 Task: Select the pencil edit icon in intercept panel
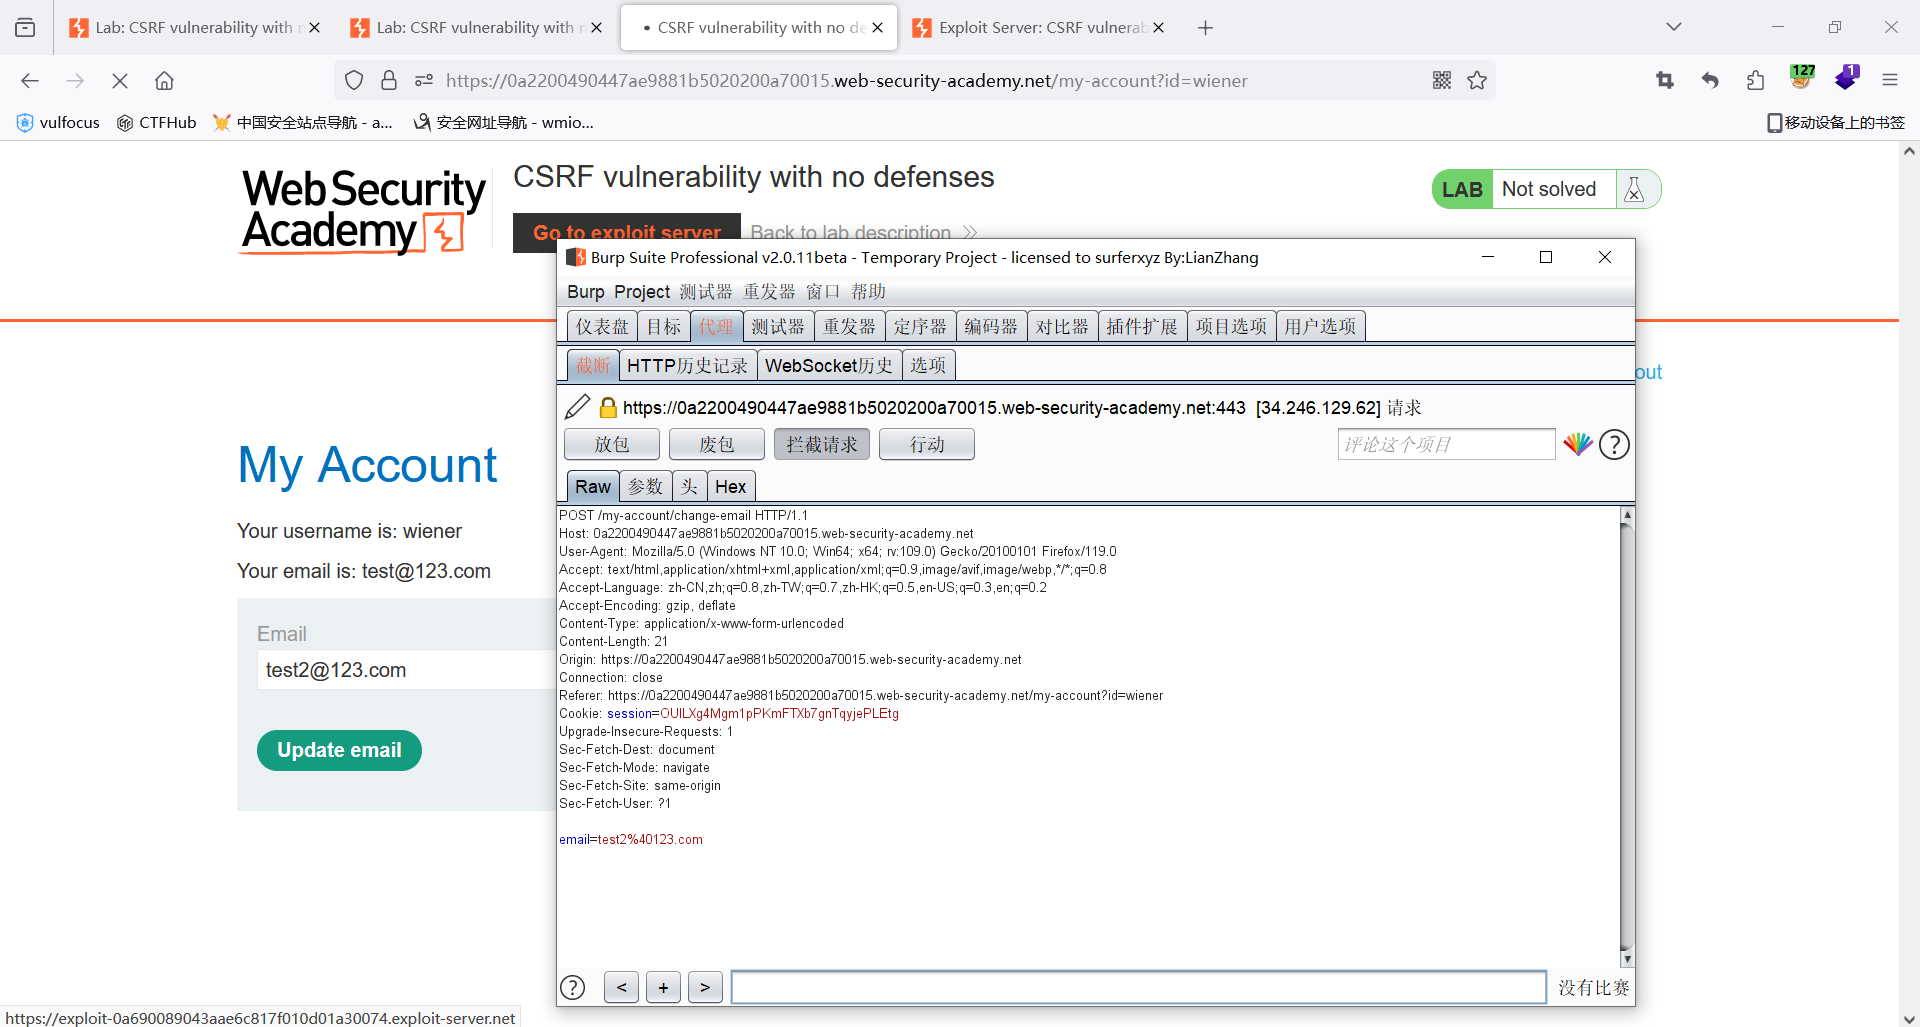(577, 406)
